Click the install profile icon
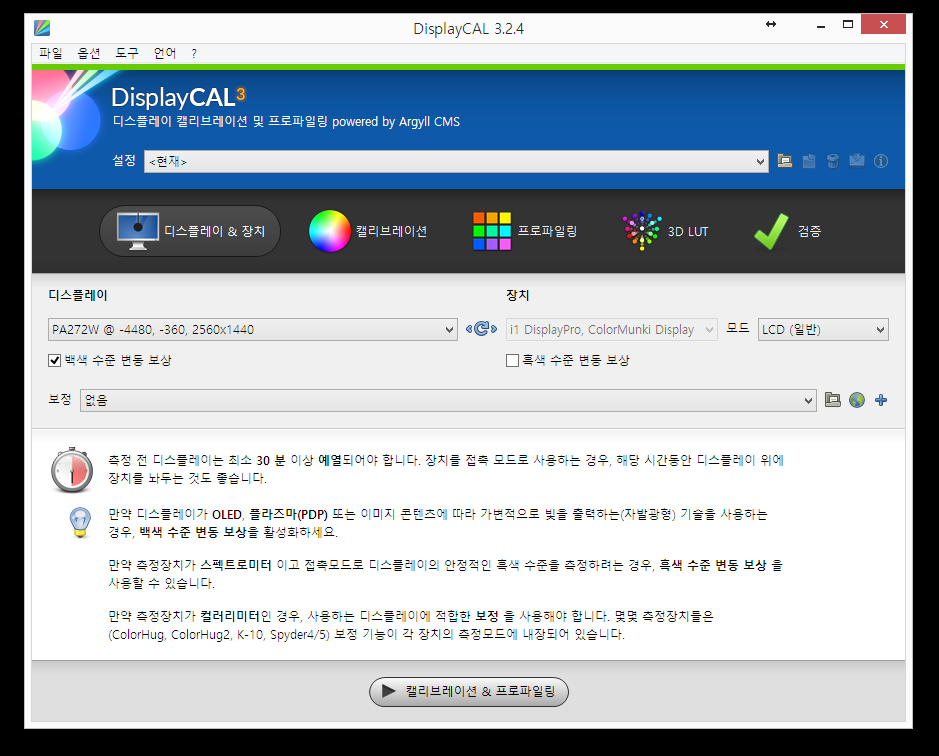 pos(857,161)
